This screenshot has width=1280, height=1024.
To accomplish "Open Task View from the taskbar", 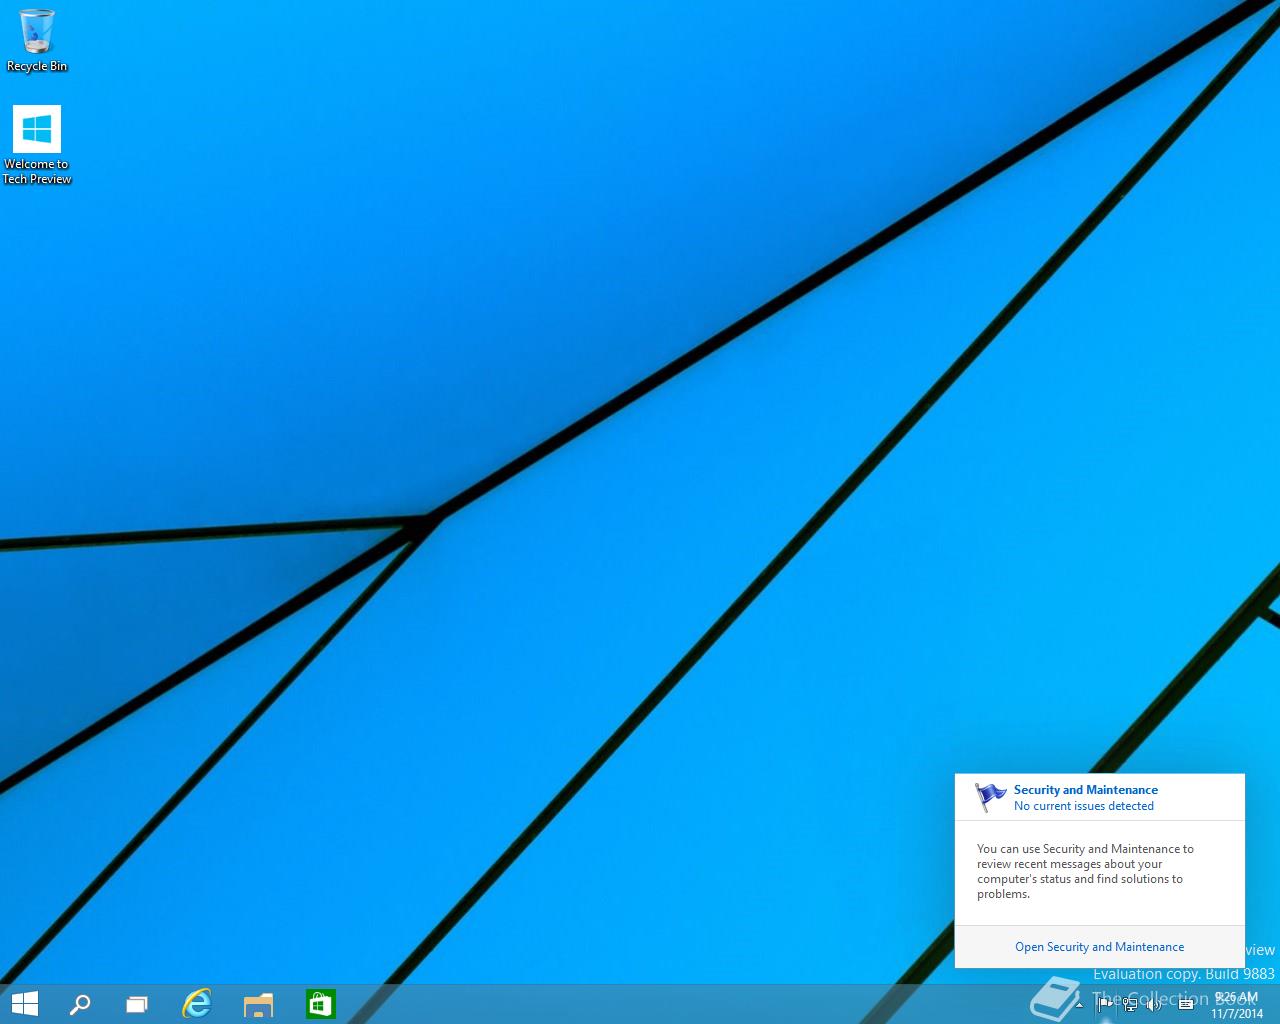I will point(137,1004).
